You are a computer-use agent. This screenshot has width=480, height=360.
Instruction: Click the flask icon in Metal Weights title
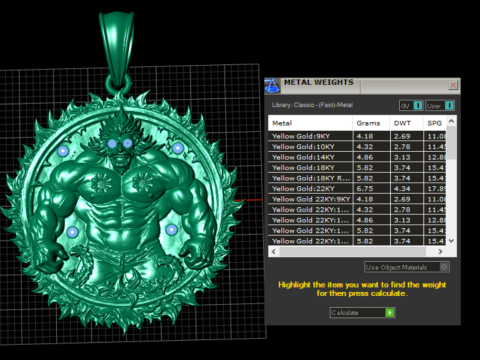(272, 86)
